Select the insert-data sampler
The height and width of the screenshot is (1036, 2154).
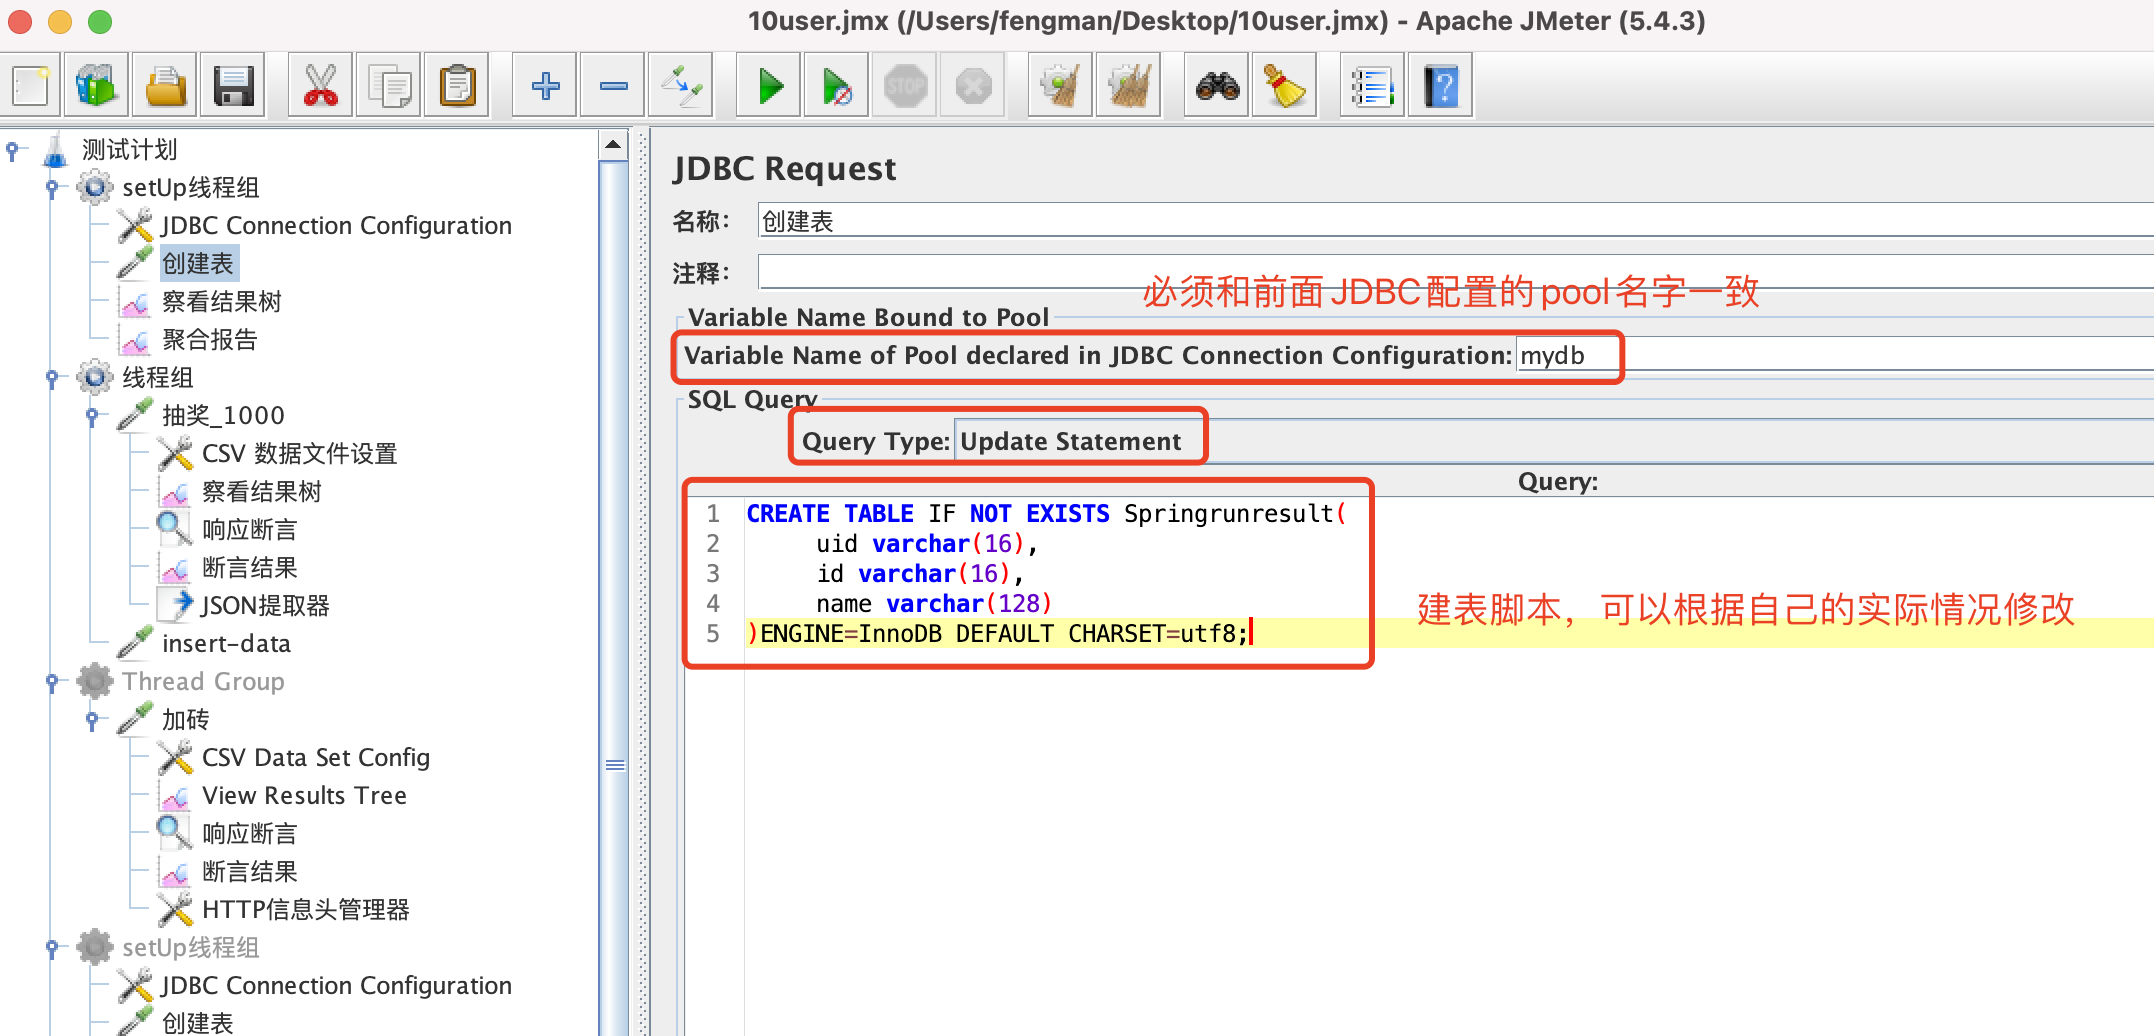pos(227,644)
